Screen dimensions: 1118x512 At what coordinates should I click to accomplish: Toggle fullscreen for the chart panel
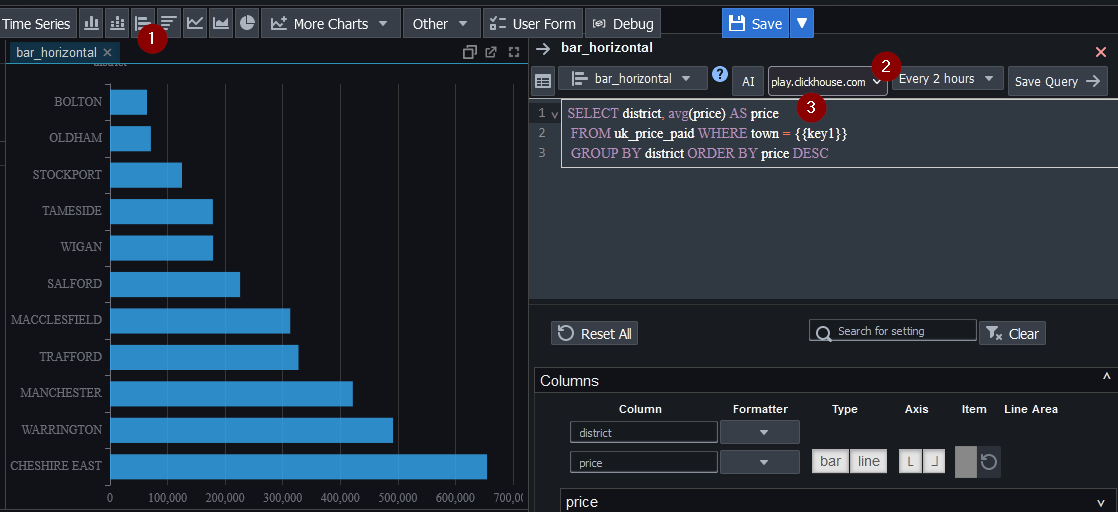point(514,52)
